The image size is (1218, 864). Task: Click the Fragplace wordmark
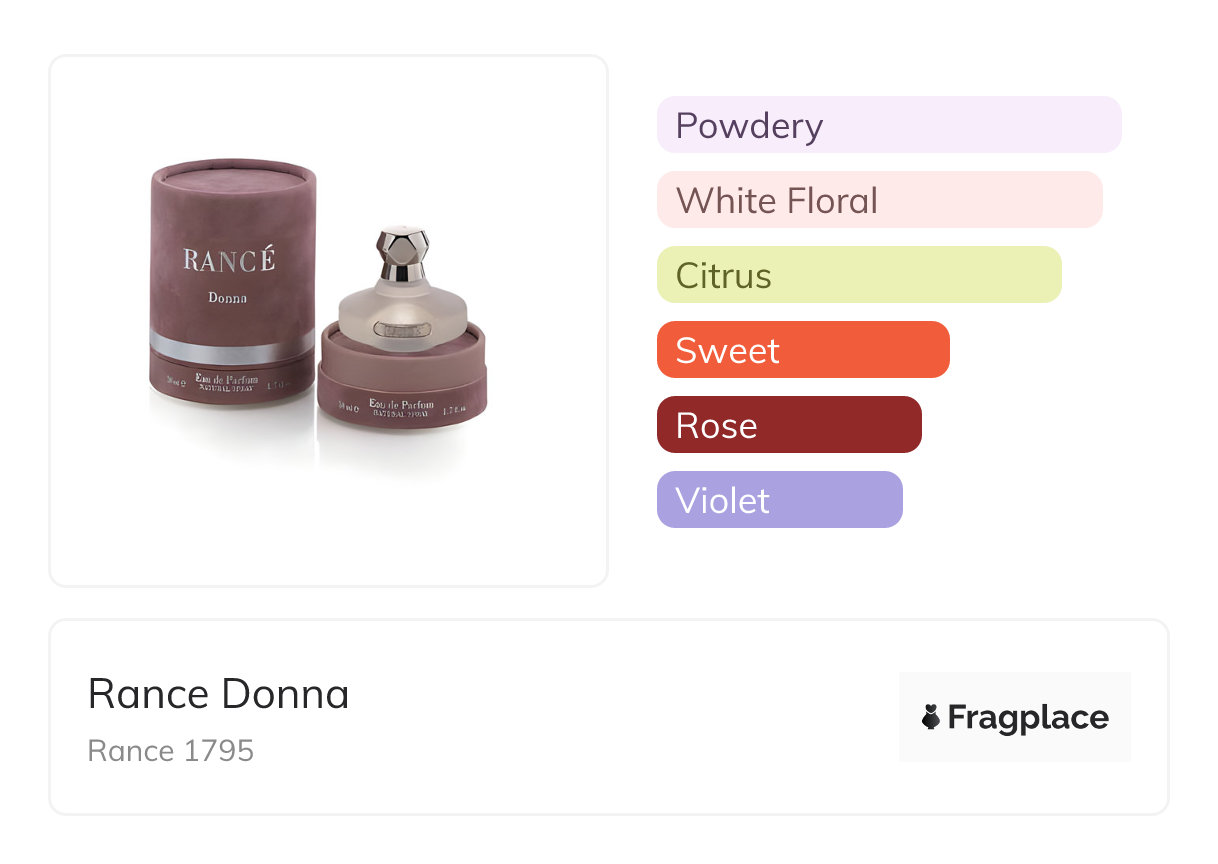(x=1028, y=717)
